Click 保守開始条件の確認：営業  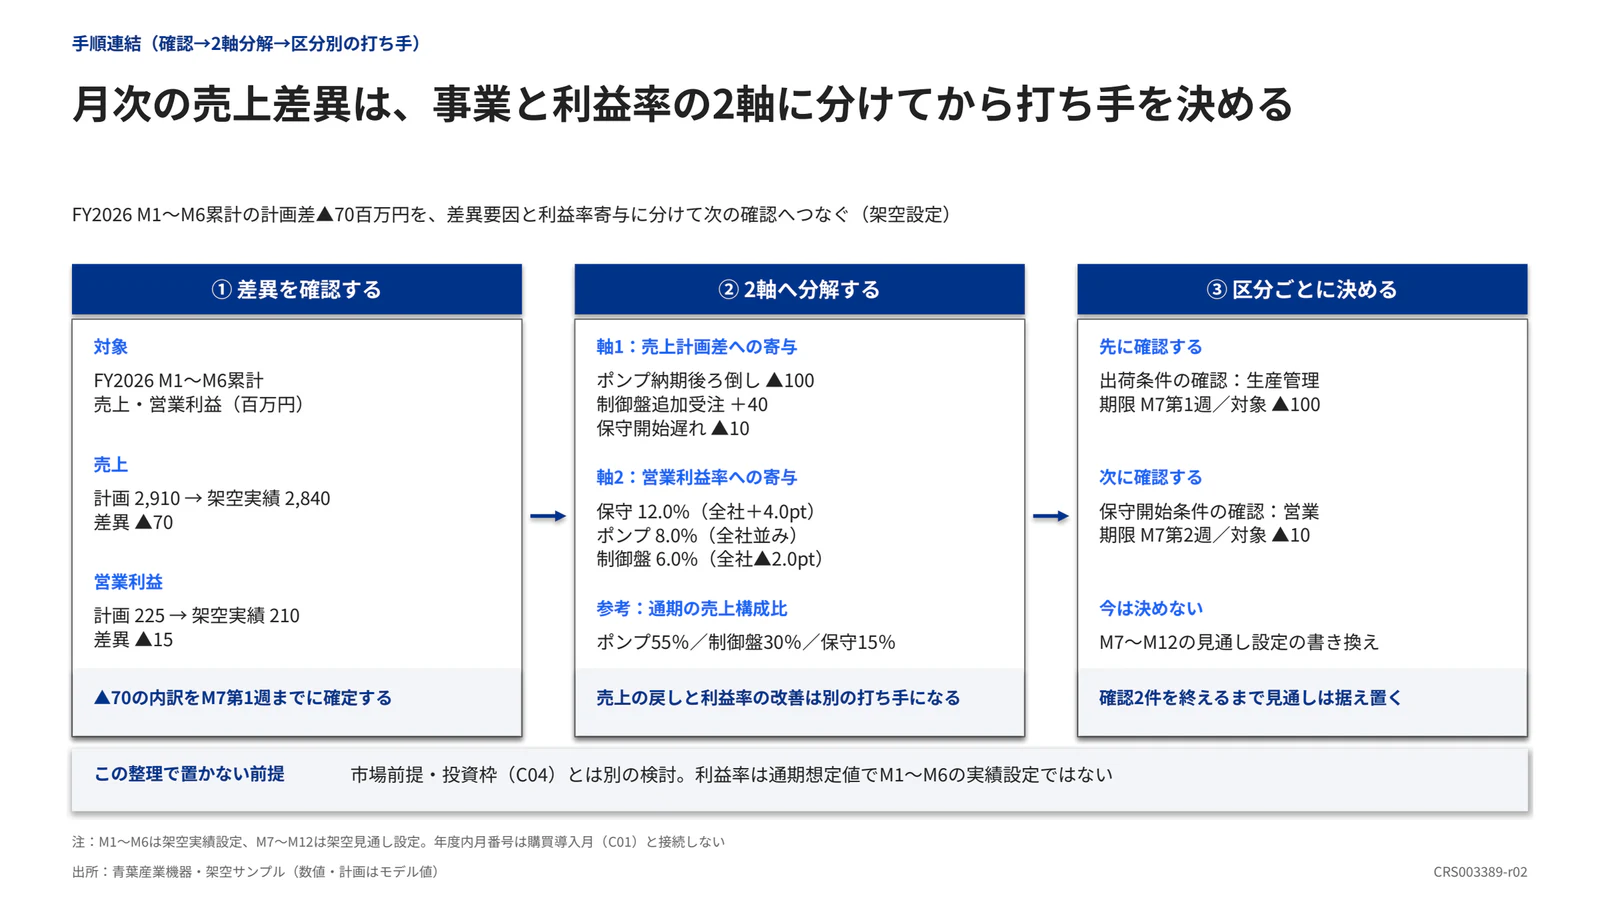pos(1209,512)
